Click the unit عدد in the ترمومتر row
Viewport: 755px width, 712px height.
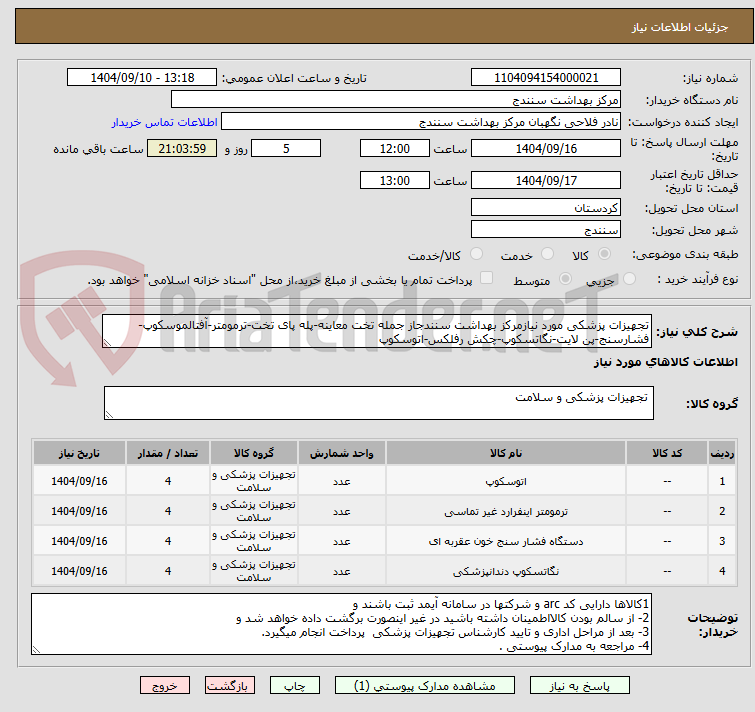point(341,511)
